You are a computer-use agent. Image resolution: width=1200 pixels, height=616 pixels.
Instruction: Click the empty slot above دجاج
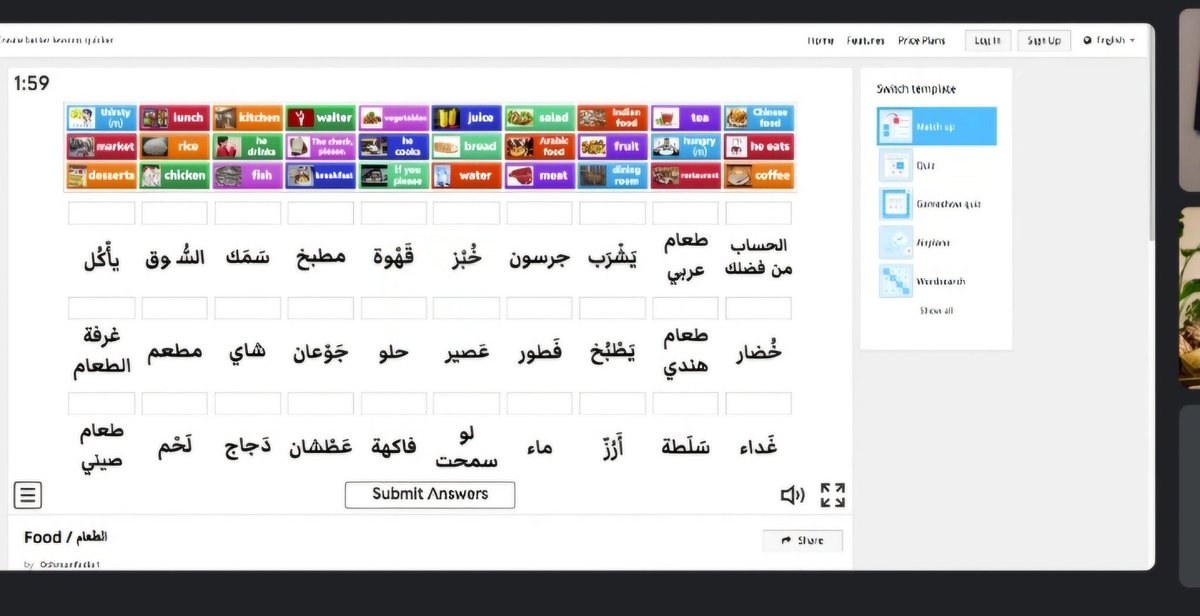pyautogui.click(x=247, y=403)
